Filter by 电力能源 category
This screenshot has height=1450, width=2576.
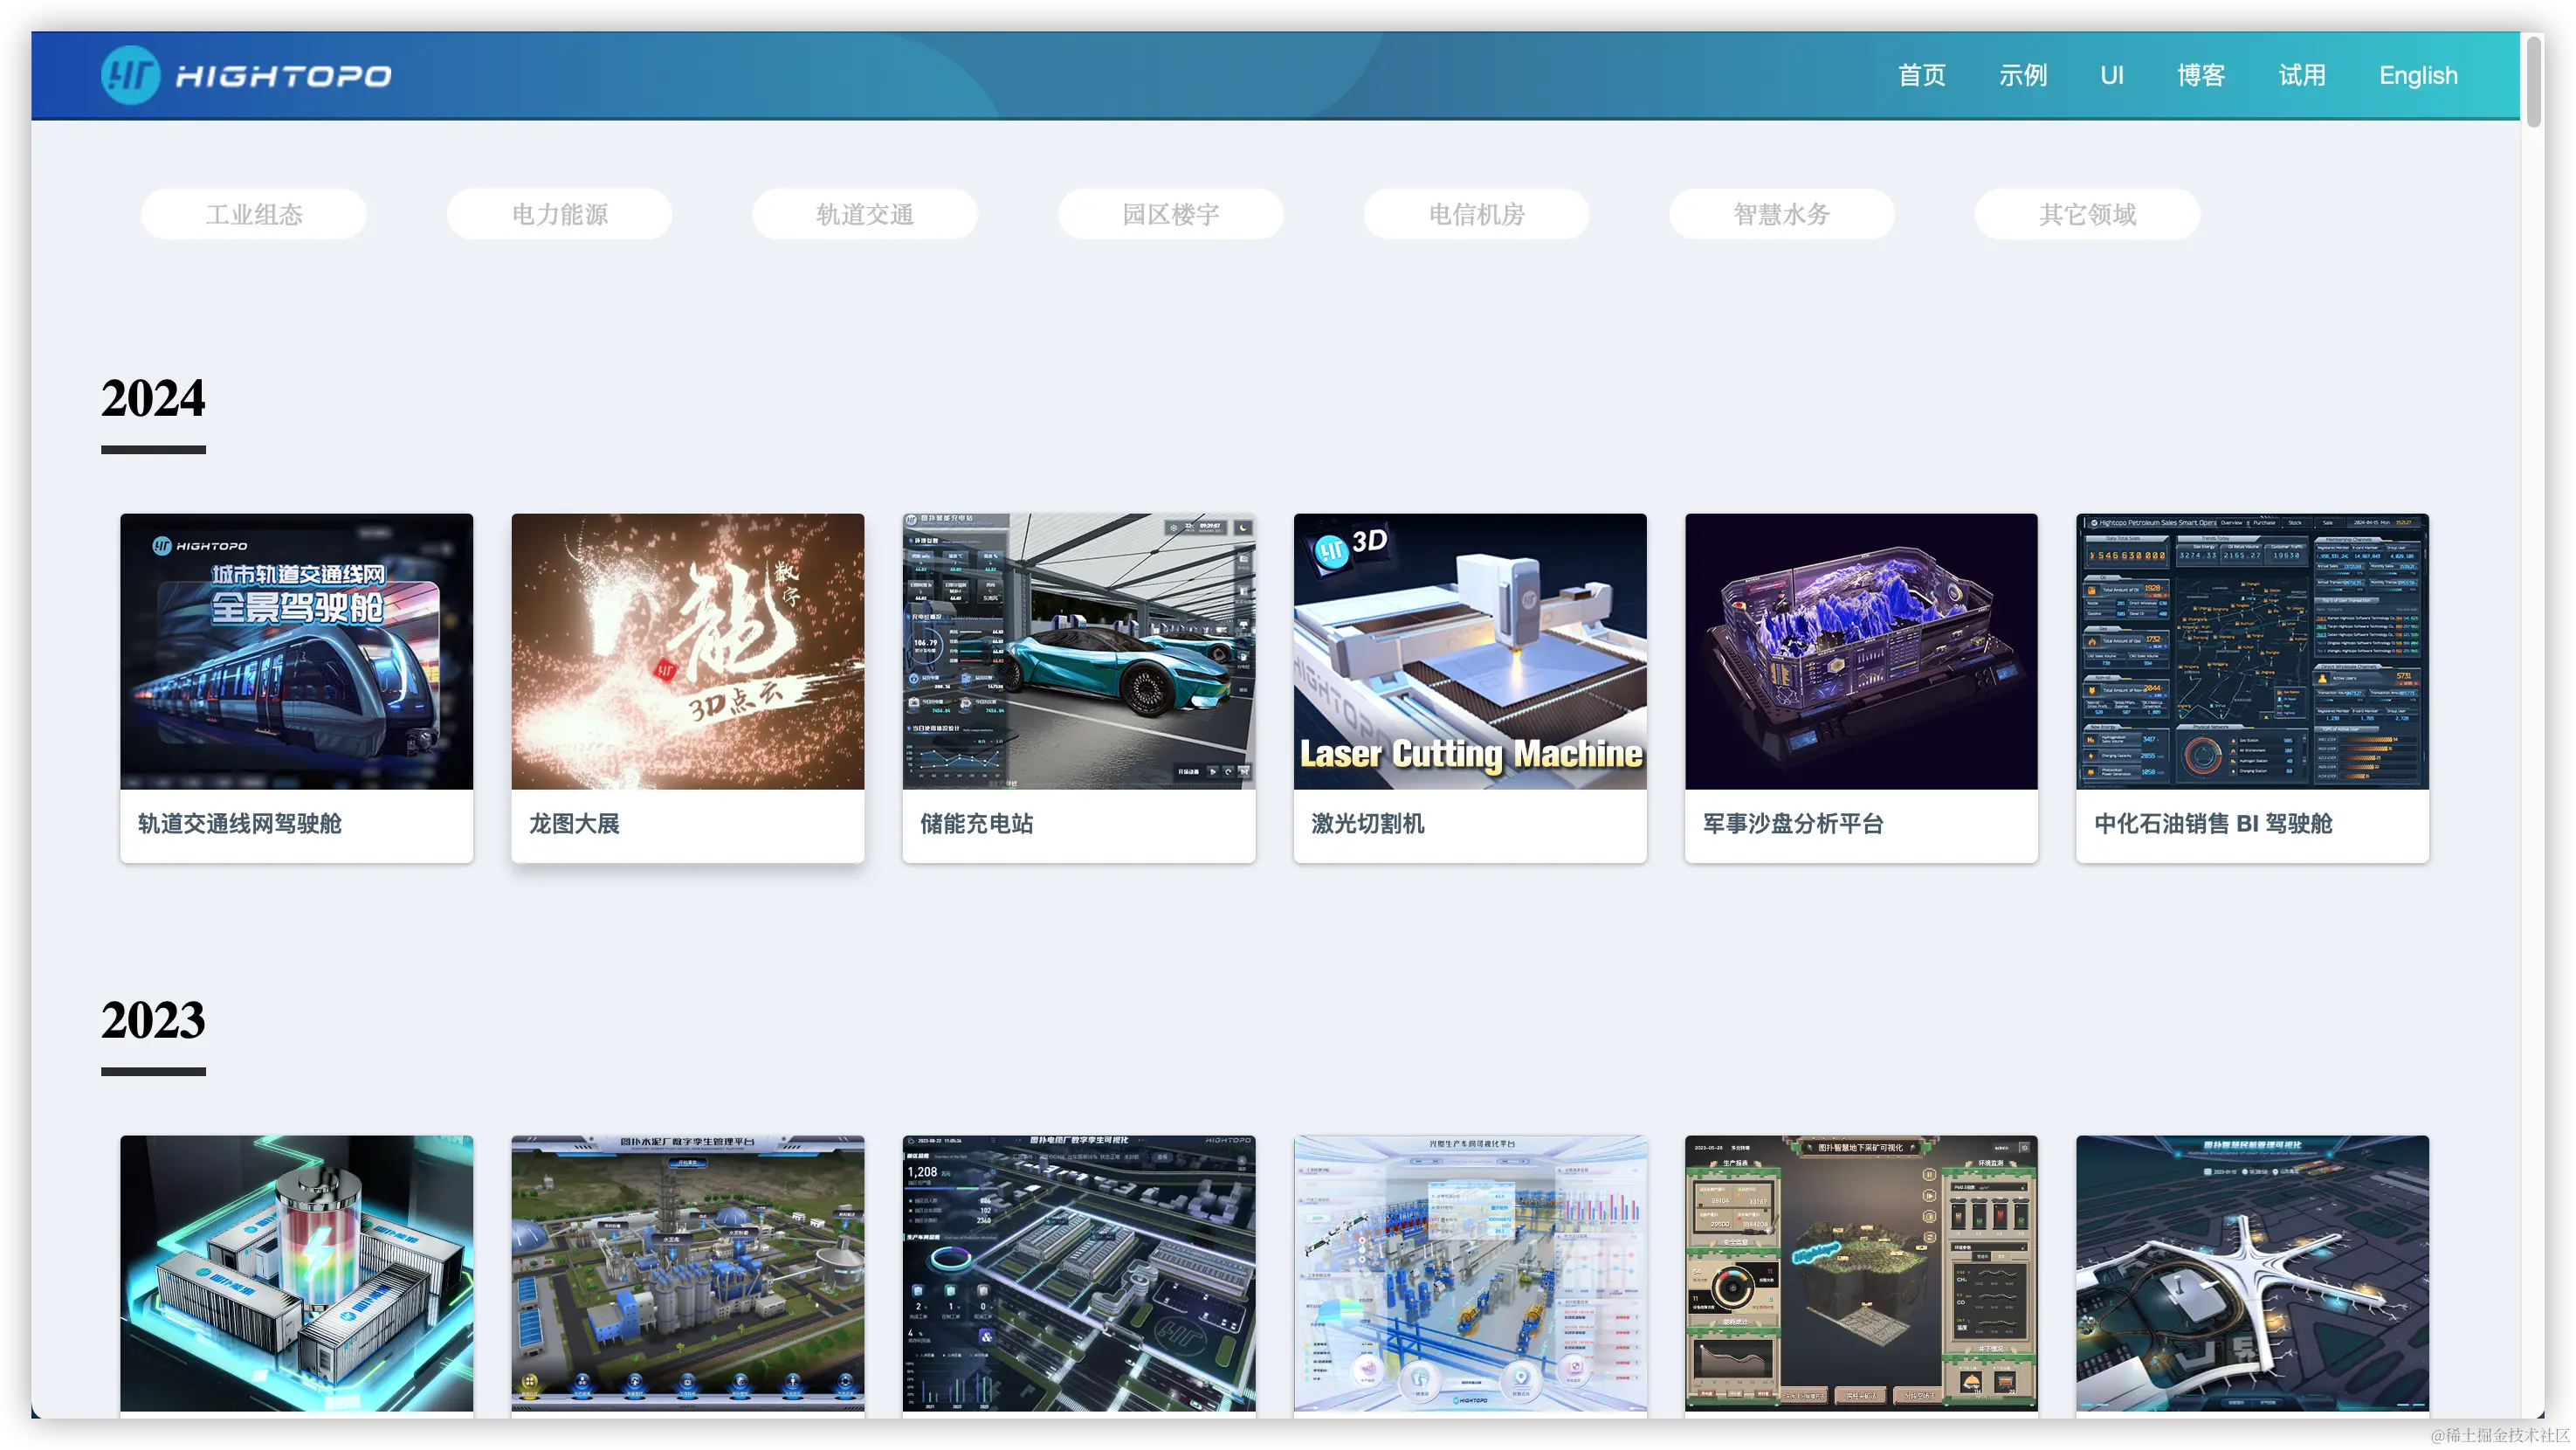pyautogui.click(x=559, y=214)
